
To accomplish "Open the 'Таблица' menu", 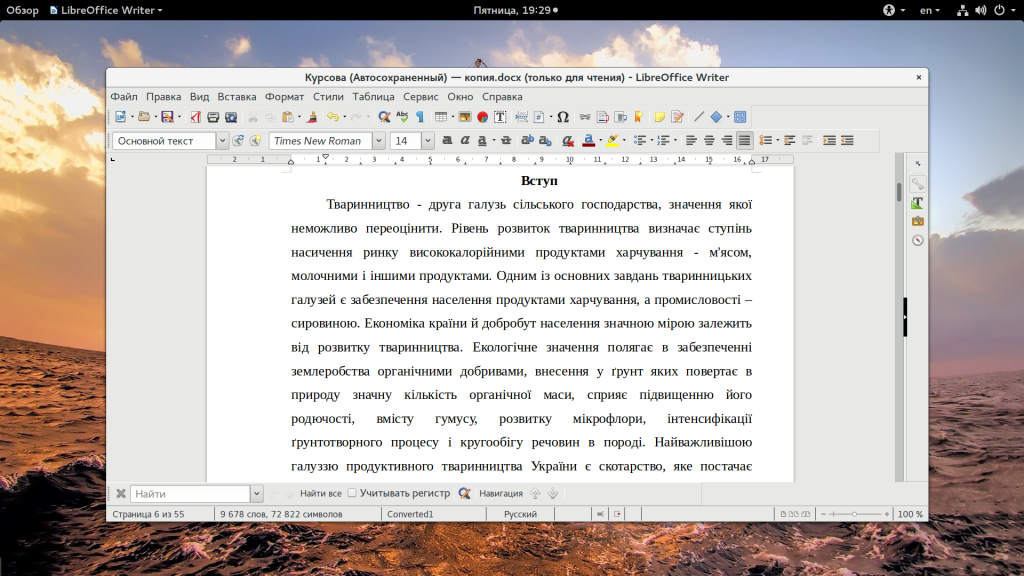I will [x=373, y=97].
